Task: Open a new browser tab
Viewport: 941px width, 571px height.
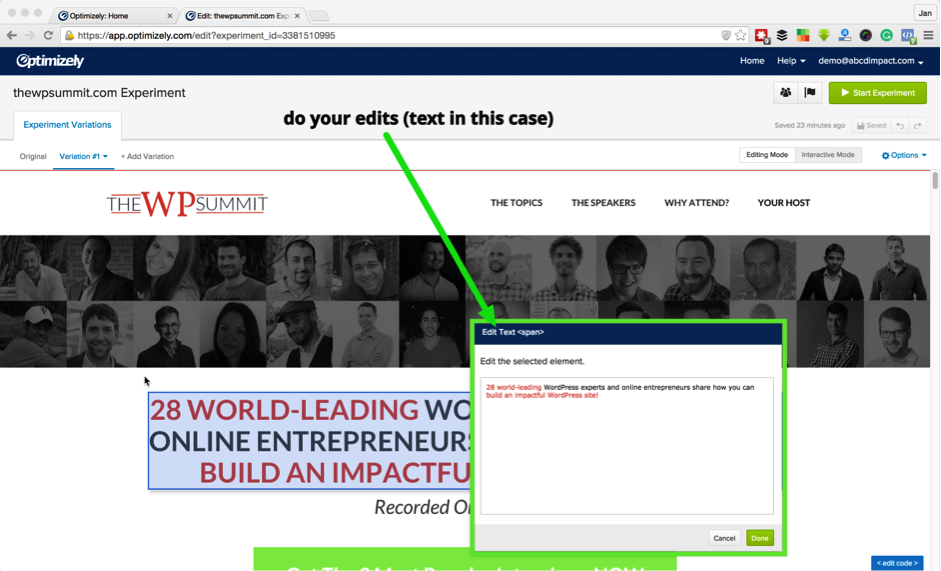Action: tap(319, 16)
